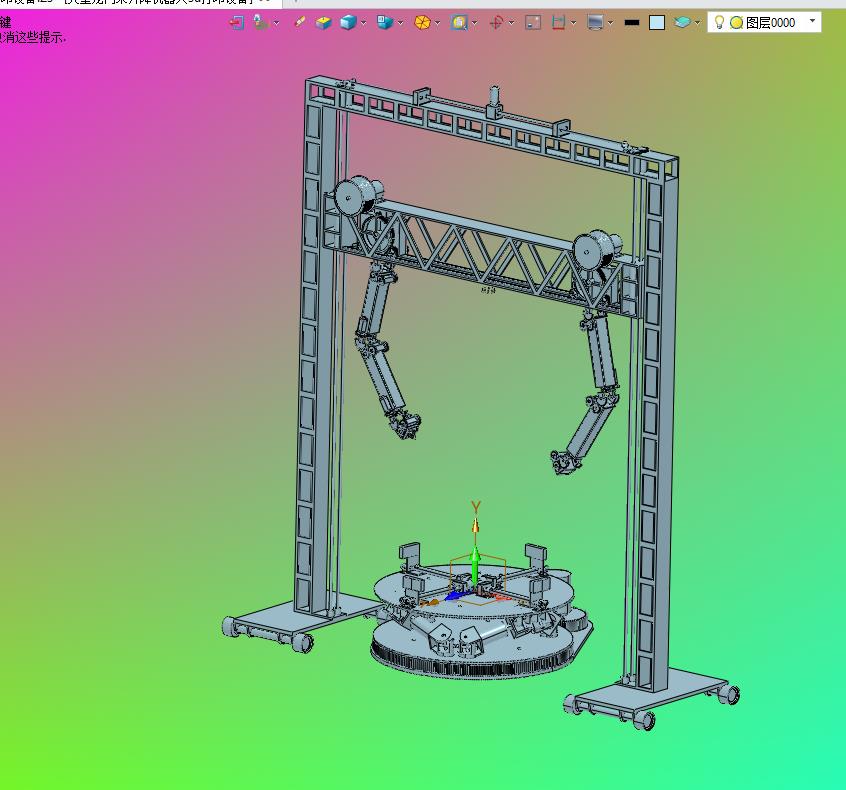Click the green Y axis arrow handle
This screenshot has width=846, height=790.
click(x=476, y=558)
